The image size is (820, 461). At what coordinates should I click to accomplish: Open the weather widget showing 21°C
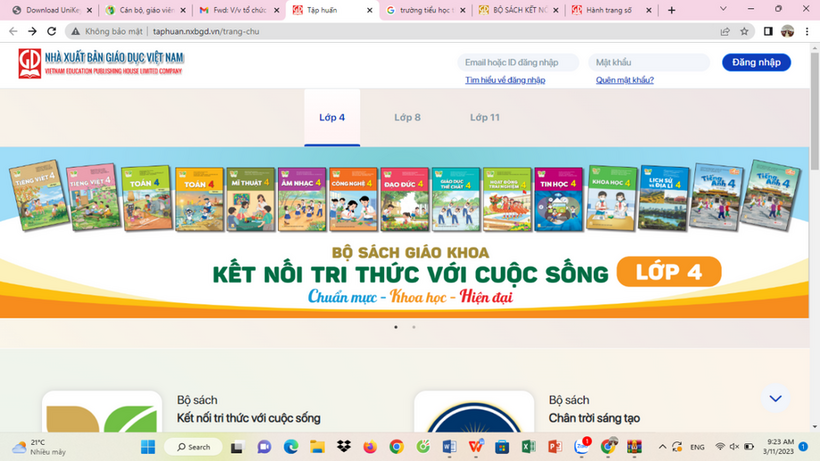tap(39, 447)
